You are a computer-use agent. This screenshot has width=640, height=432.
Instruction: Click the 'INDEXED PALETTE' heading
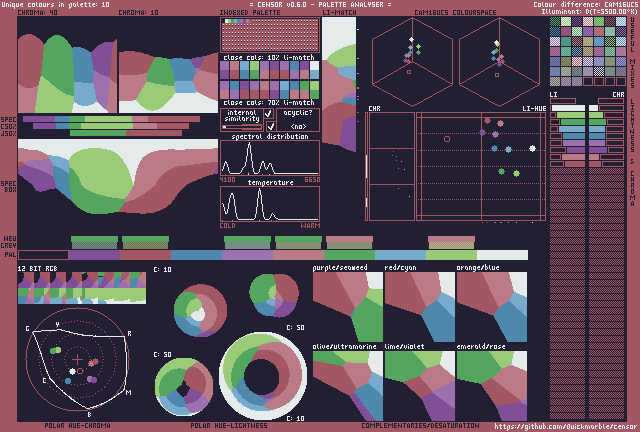(250, 13)
